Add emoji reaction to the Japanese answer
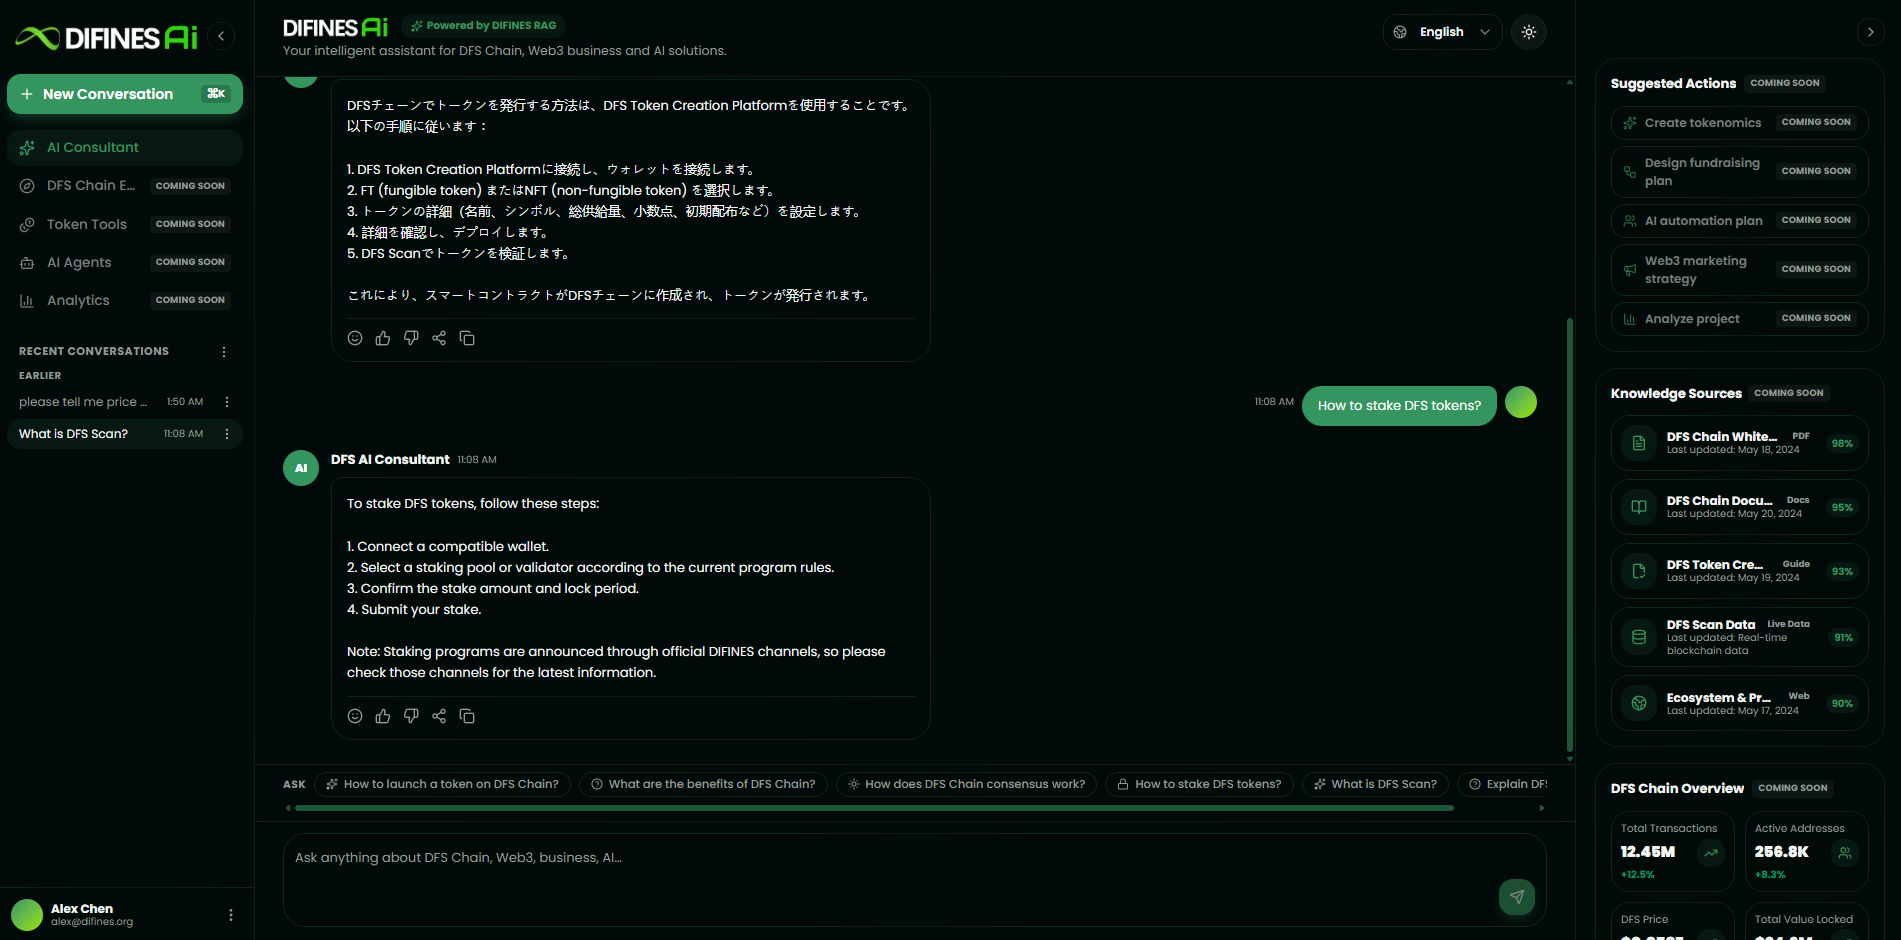This screenshot has width=1901, height=940. click(355, 338)
